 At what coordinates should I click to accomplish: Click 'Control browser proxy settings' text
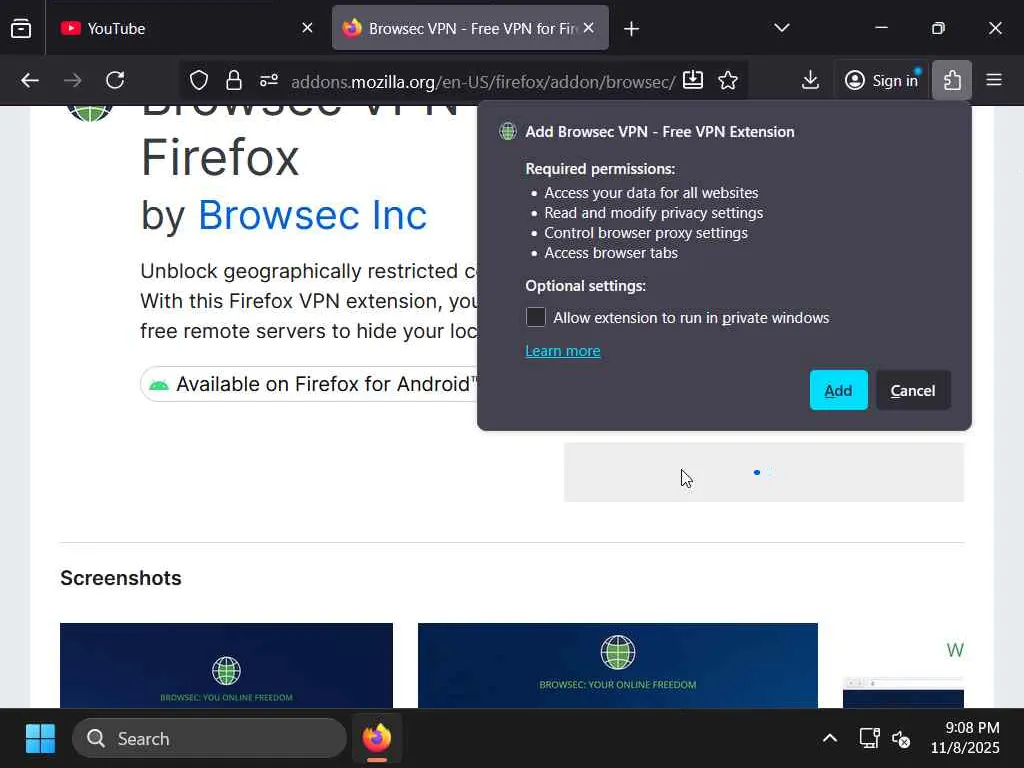pos(646,232)
